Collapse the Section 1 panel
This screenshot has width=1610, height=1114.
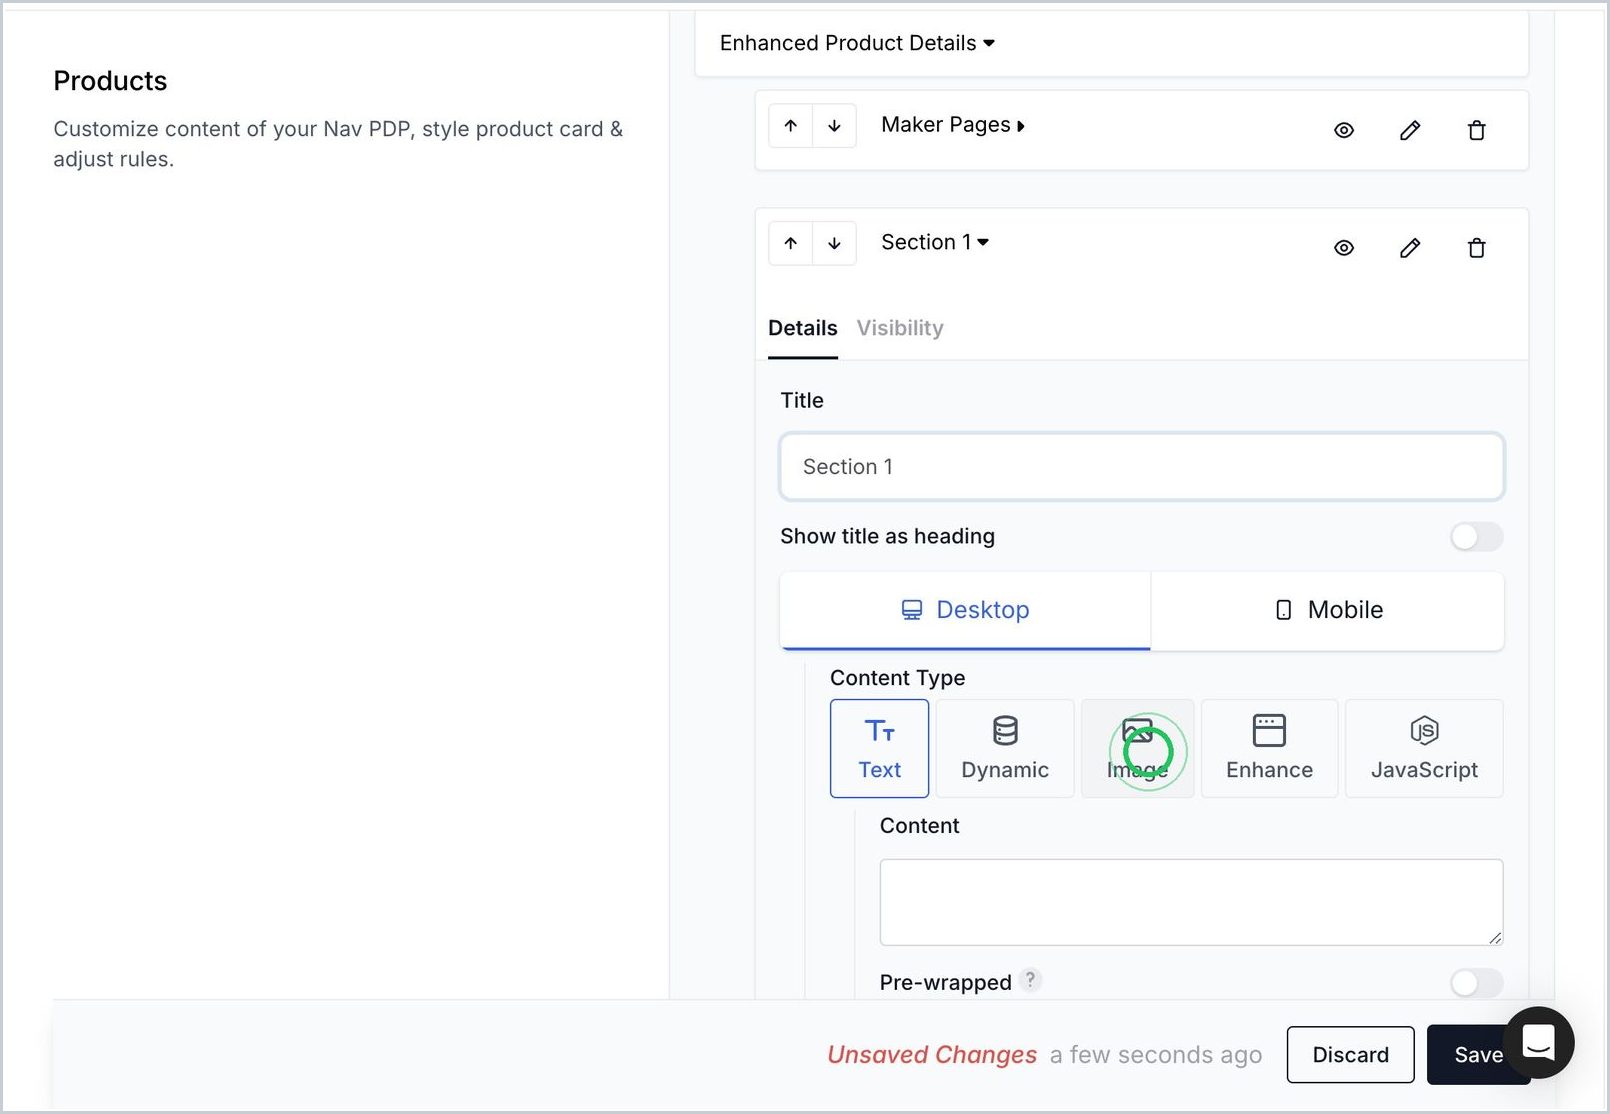click(x=935, y=242)
